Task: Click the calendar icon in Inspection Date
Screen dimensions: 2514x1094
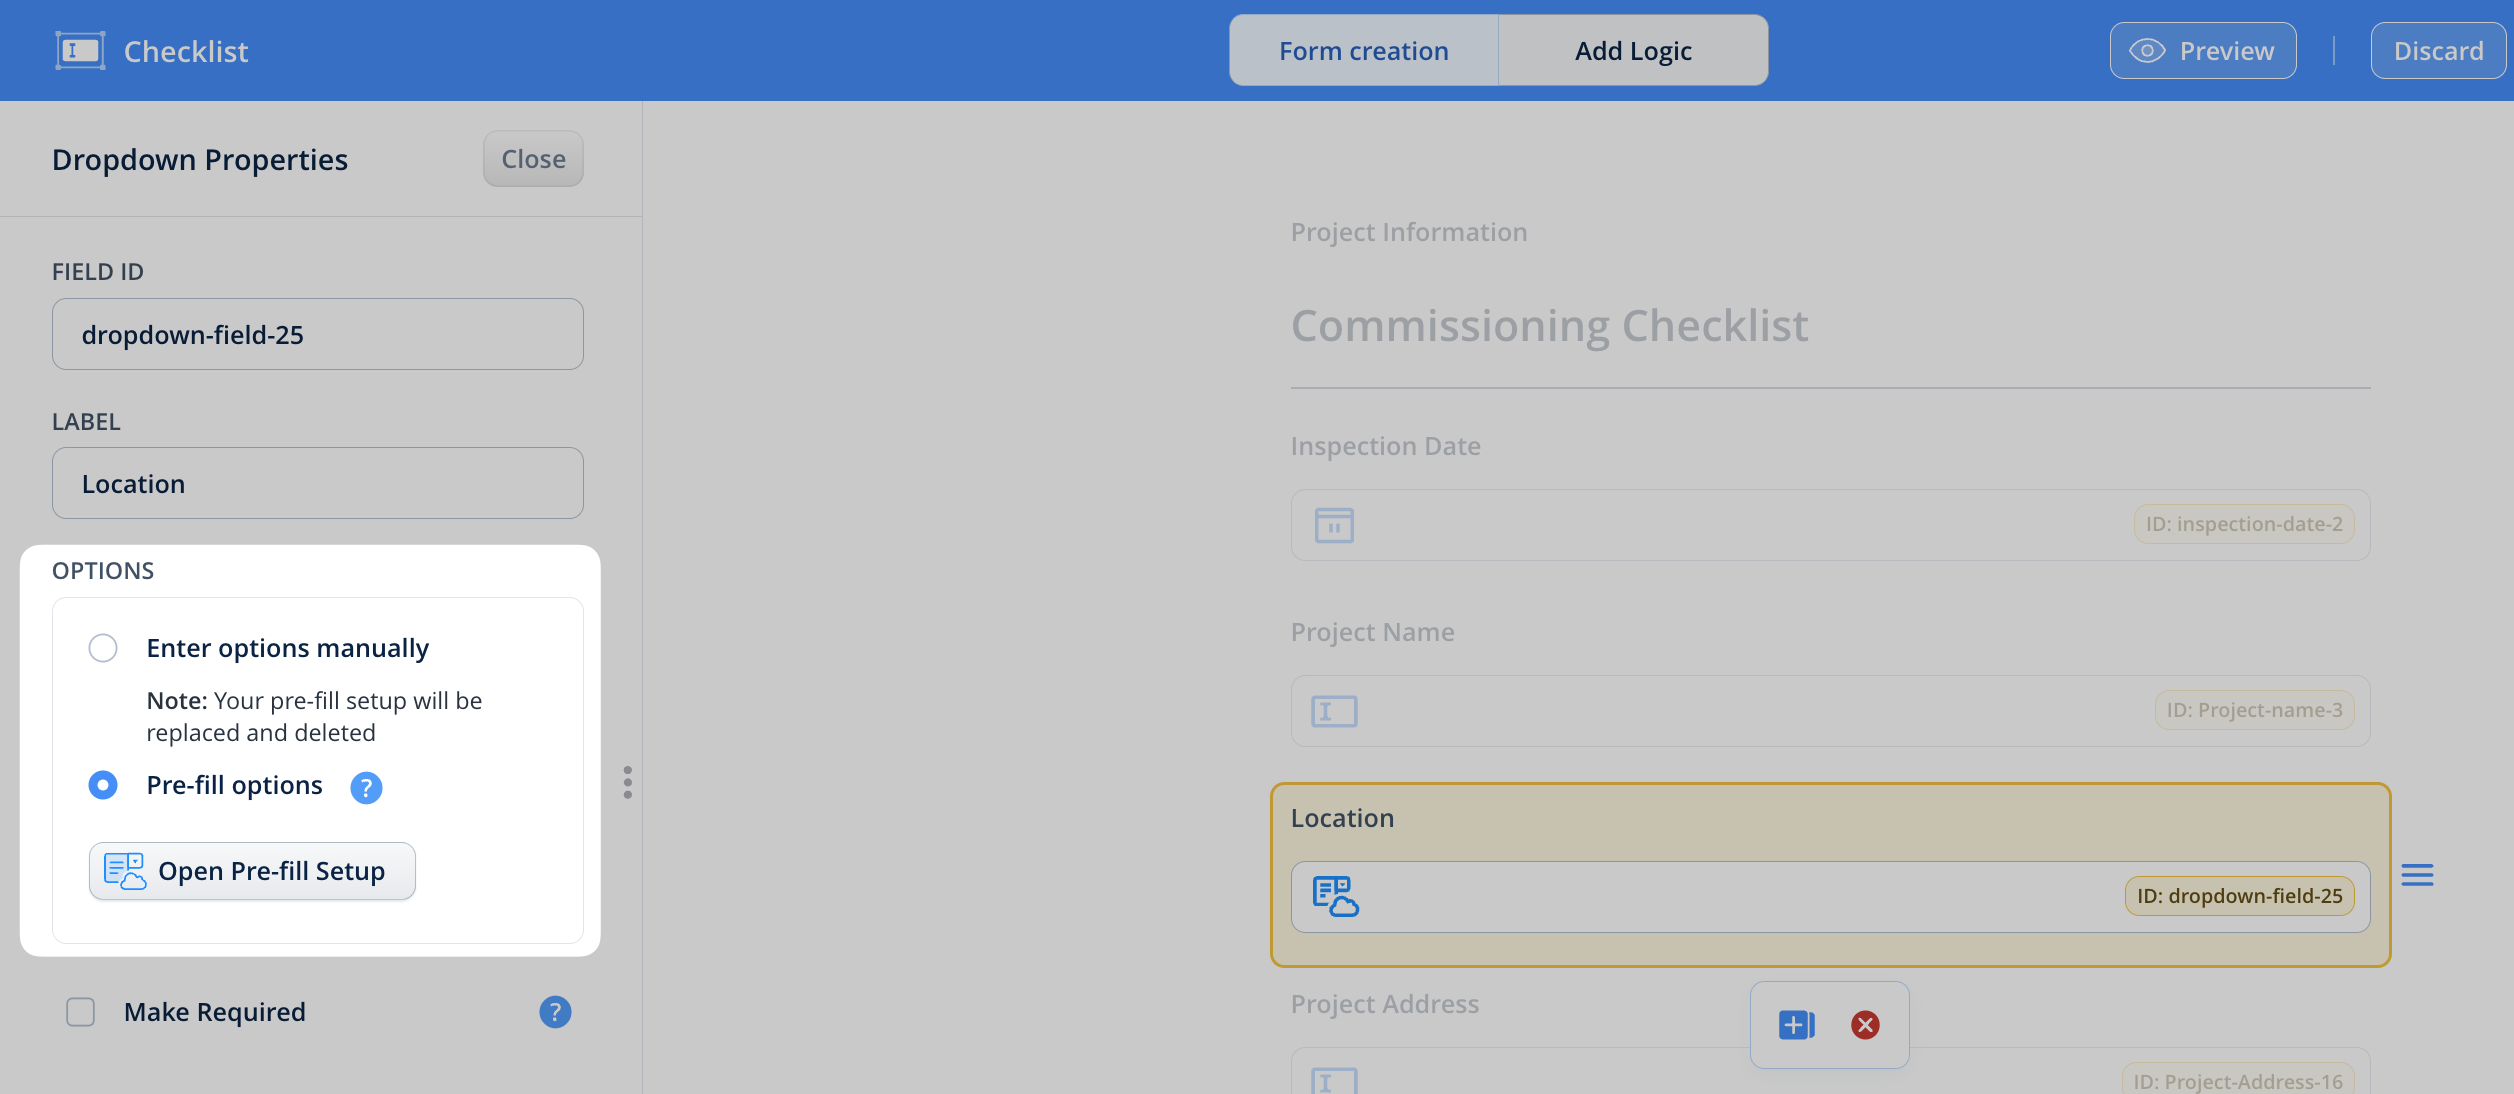Action: (x=1334, y=525)
